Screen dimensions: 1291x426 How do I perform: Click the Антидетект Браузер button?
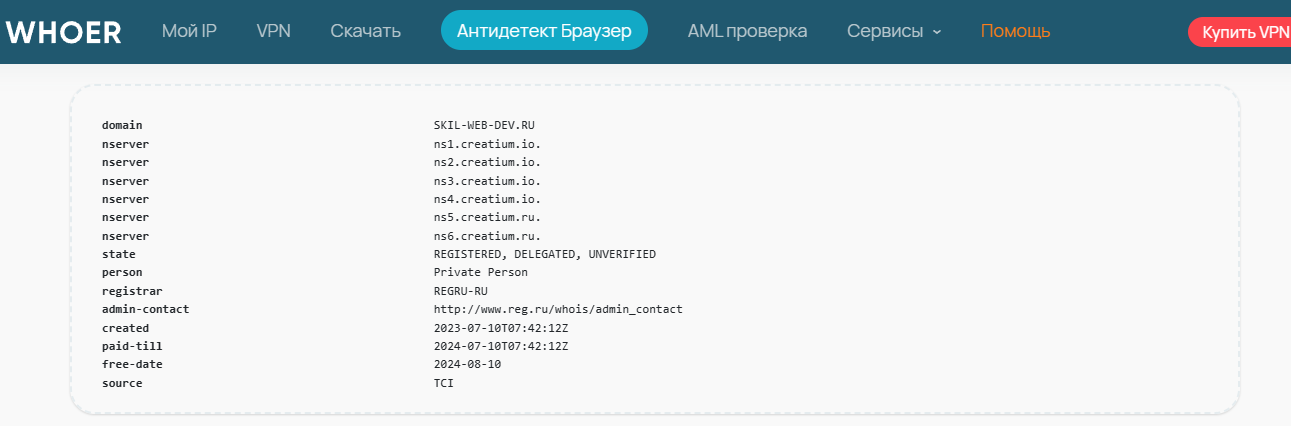click(x=544, y=31)
